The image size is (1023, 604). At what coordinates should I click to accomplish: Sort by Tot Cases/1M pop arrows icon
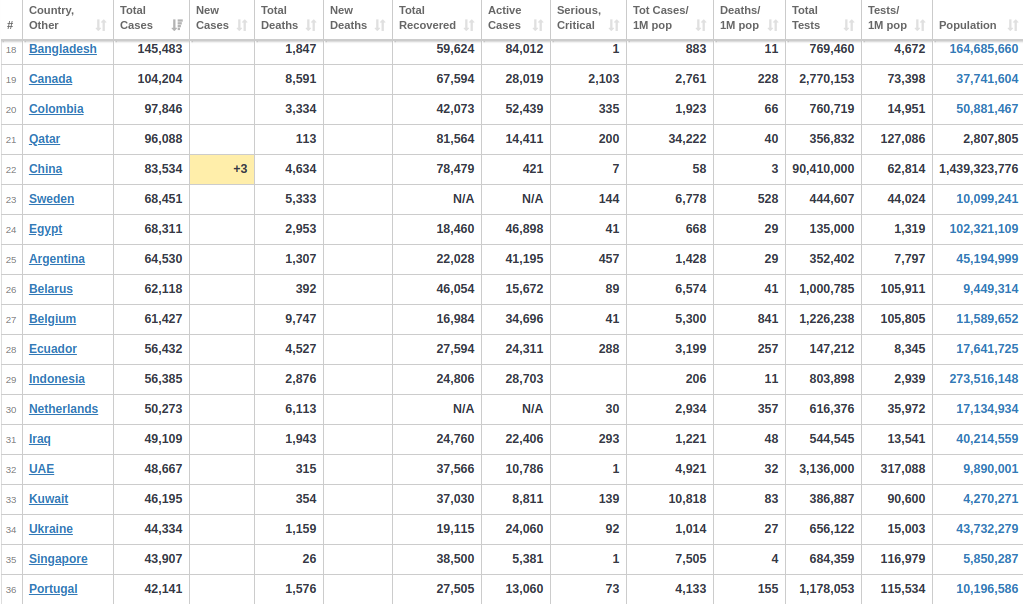[x=701, y=25]
